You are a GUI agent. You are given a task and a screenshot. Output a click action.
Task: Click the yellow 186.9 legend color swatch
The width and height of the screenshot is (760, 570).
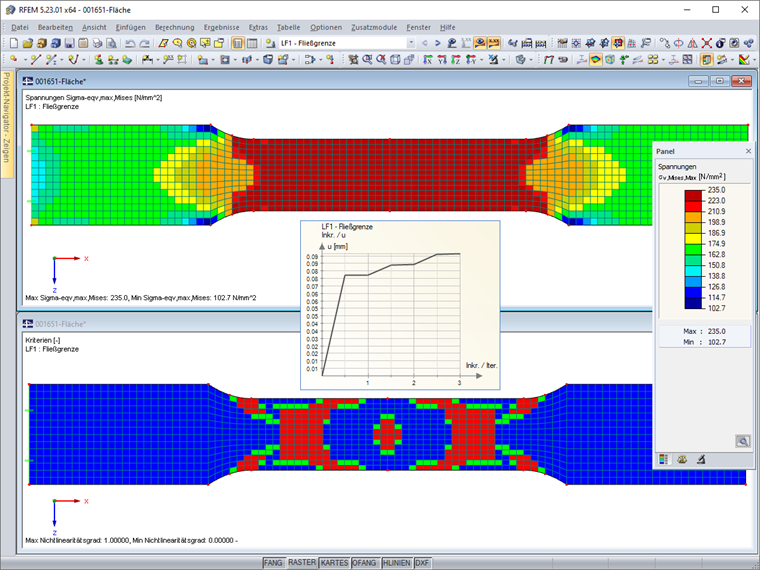pyautogui.click(x=693, y=238)
